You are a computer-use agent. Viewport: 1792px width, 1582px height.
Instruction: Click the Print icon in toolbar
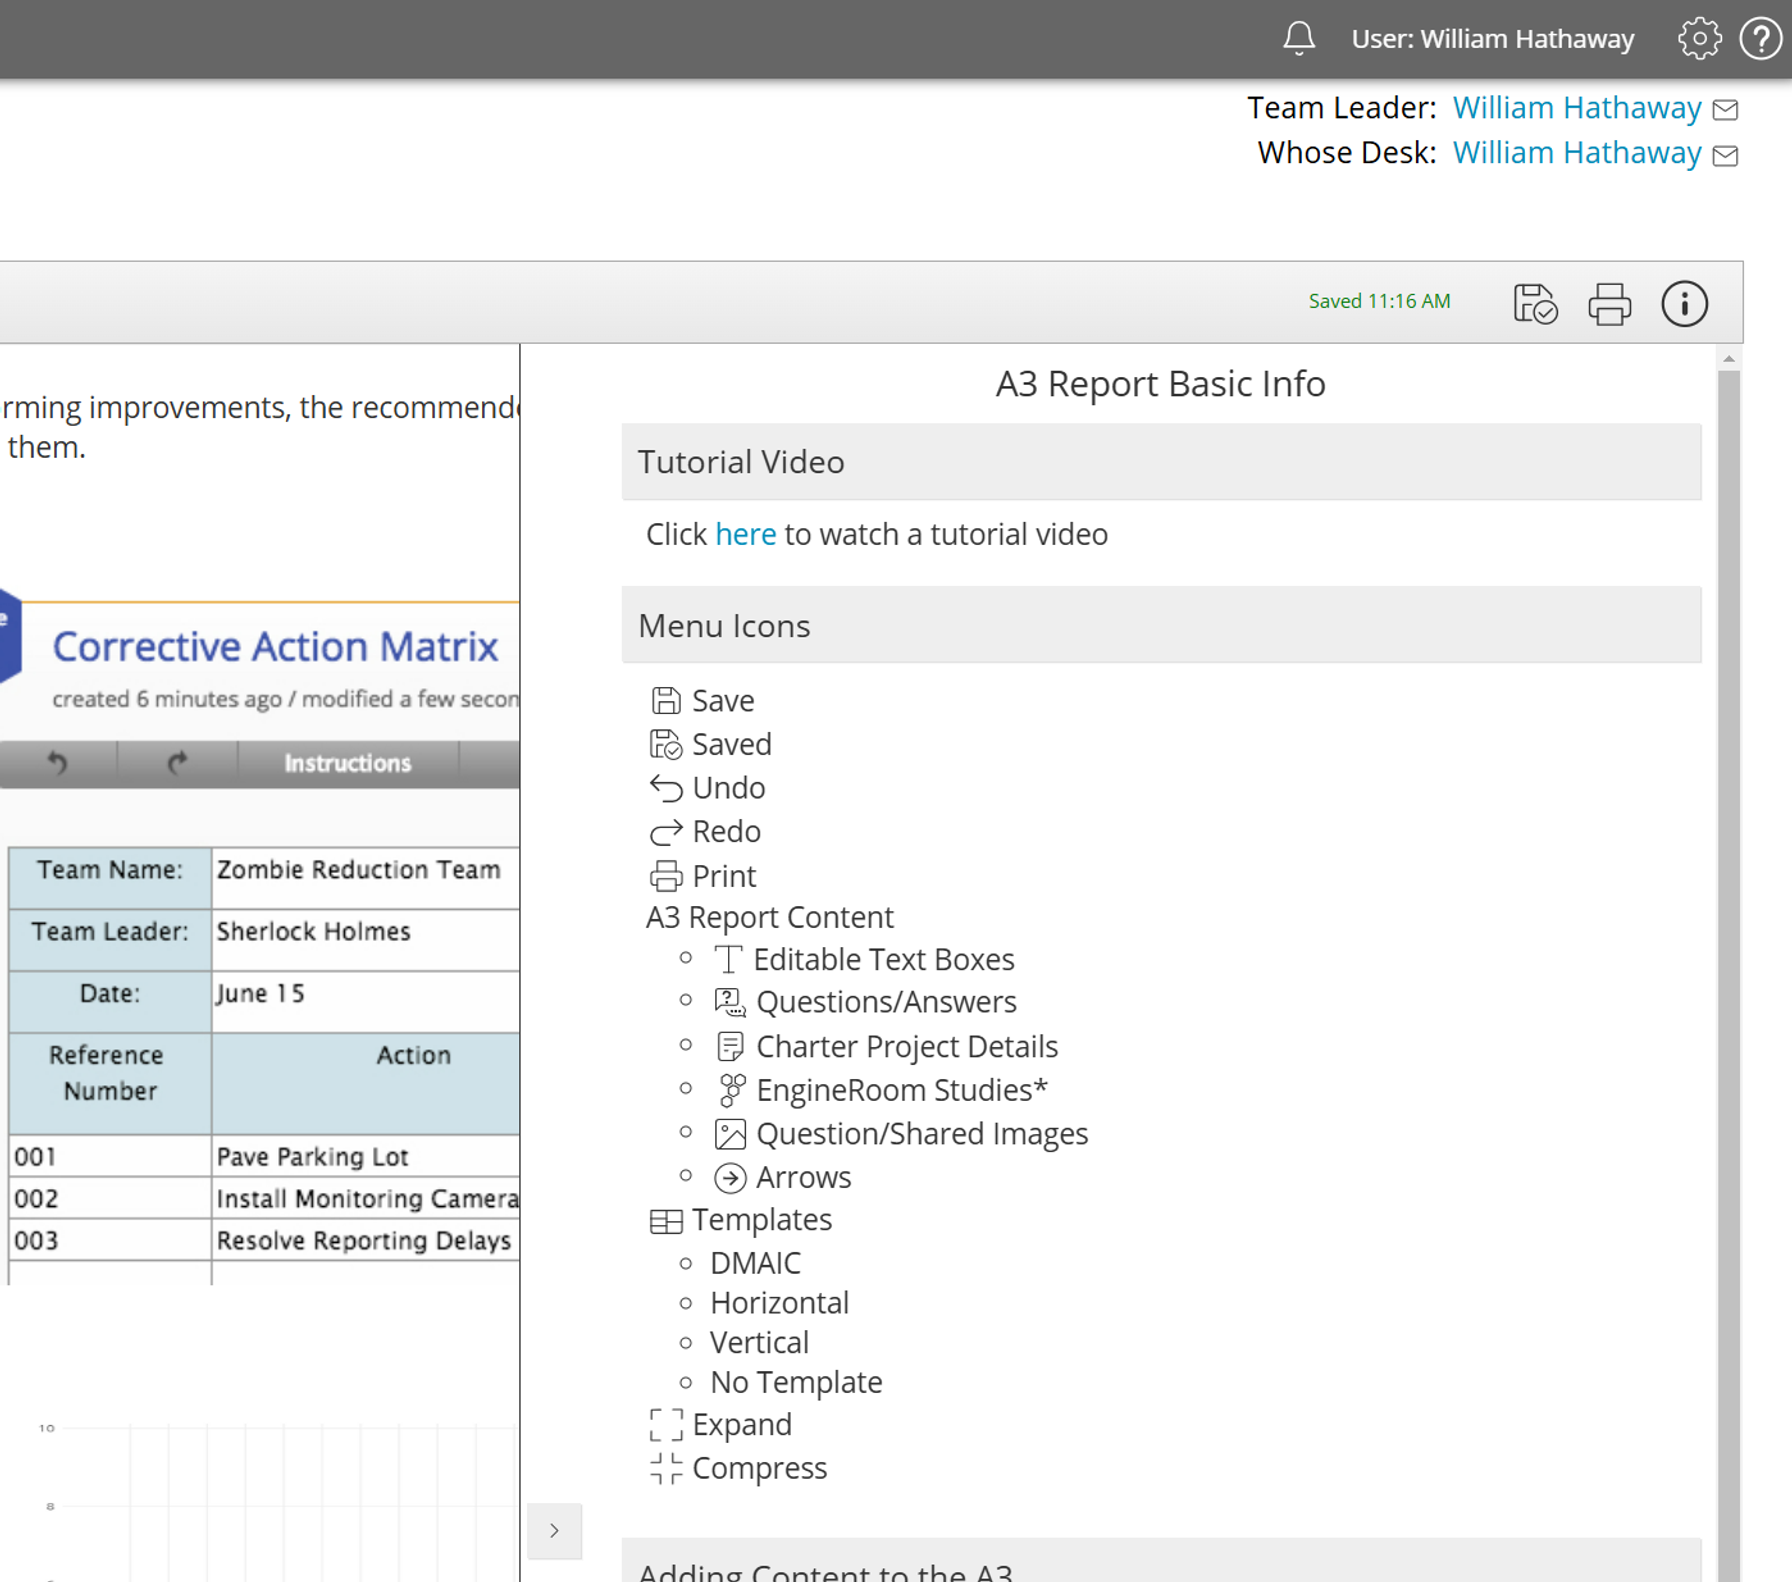pyautogui.click(x=1609, y=304)
